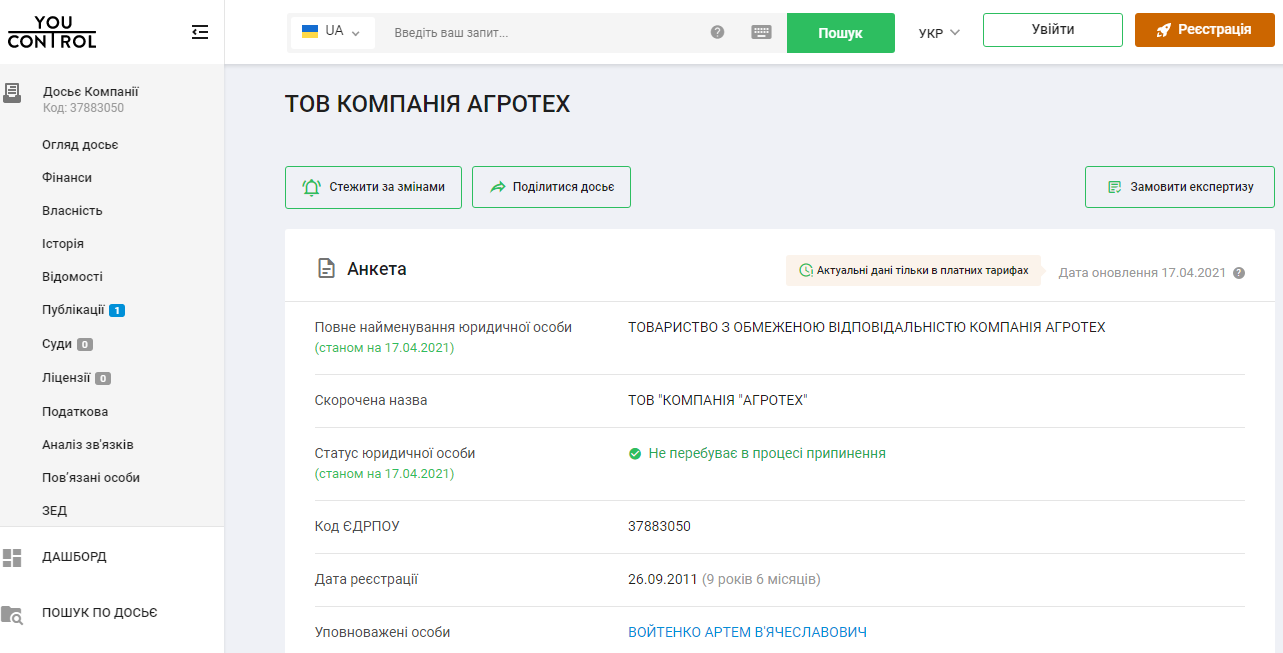Click the search help question mark icon
This screenshot has height=653, width=1283.
pyautogui.click(x=717, y=32)
